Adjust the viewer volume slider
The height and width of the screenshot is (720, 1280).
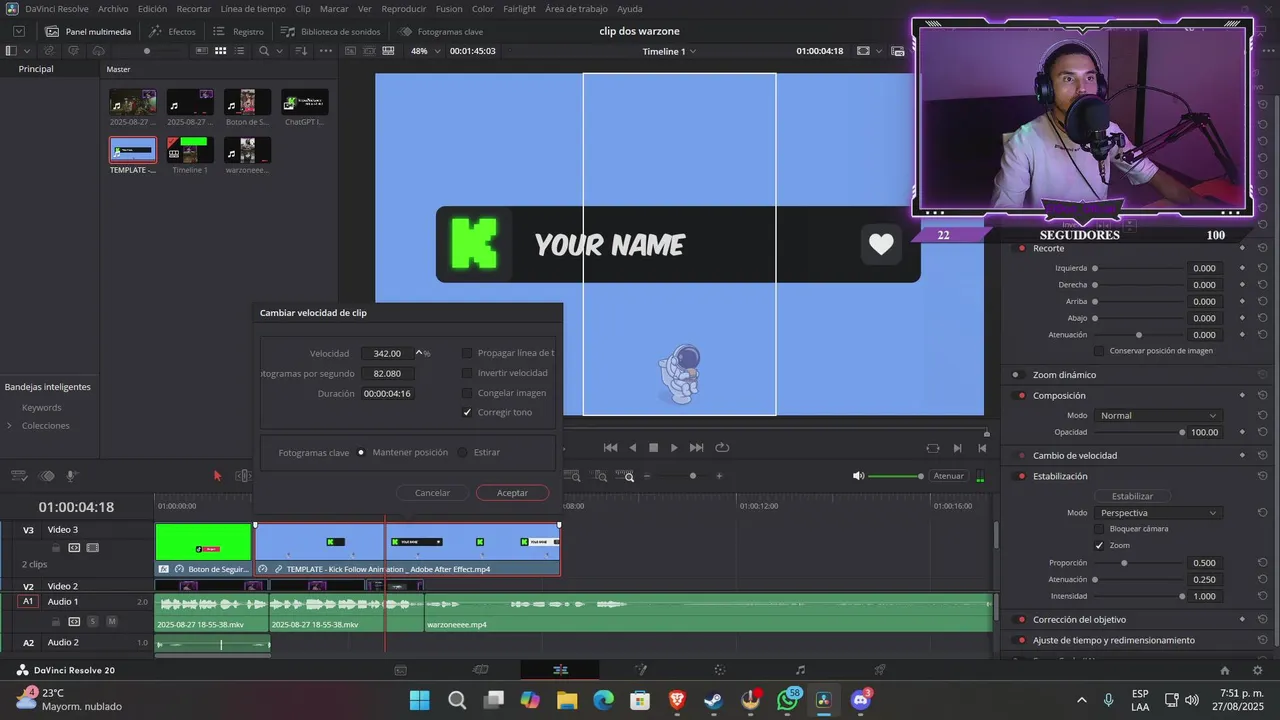point(920,476)
